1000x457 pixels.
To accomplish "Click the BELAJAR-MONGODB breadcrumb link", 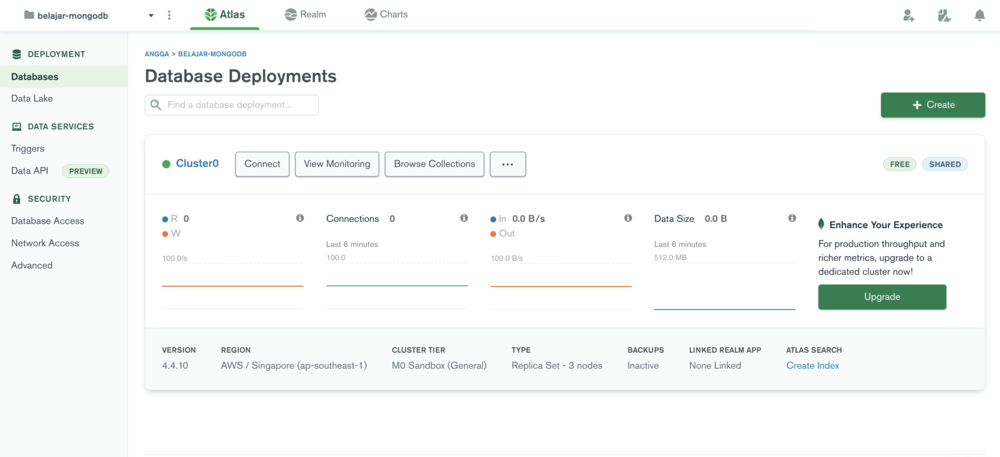I will [212, 54].
